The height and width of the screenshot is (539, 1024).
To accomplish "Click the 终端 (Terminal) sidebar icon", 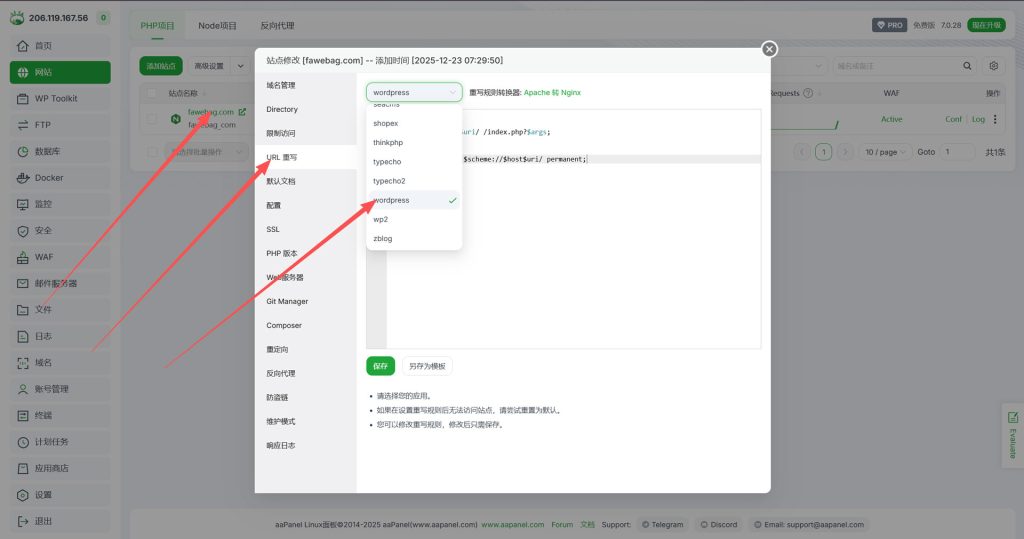I will tap(23, 415).
